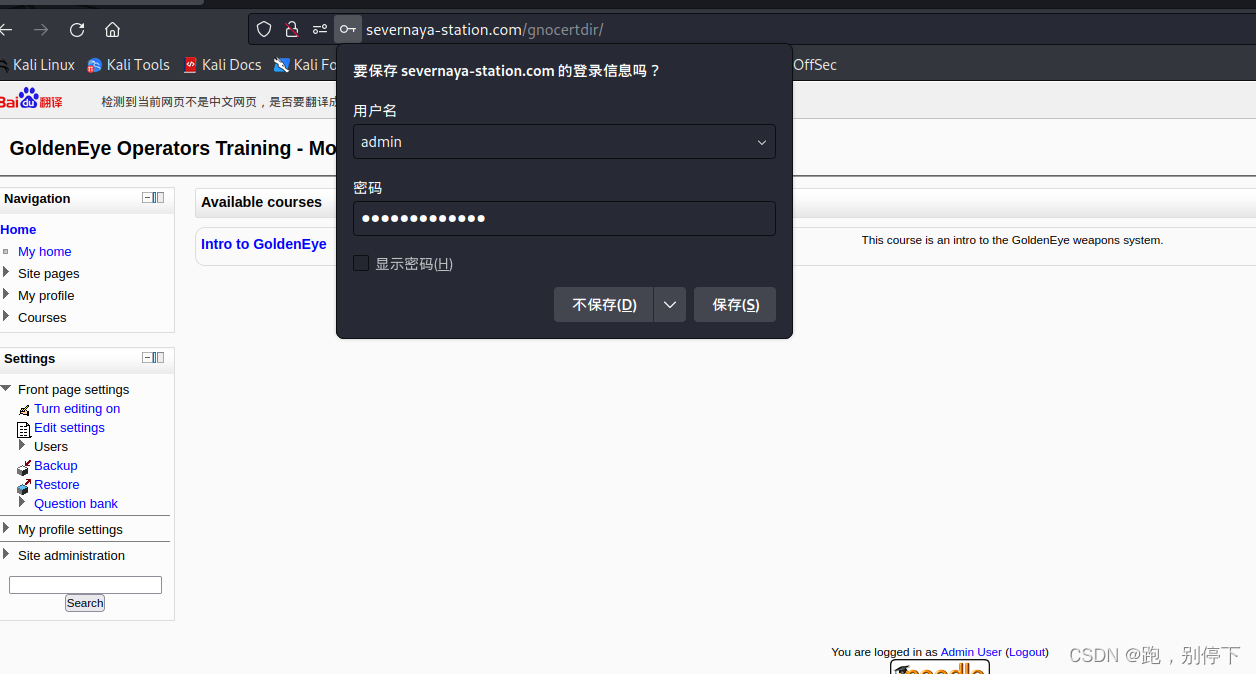The height and width of the screenshot is (674, 1256).
Task: Hide the Navigation block
Action: [x=147, y=198]
